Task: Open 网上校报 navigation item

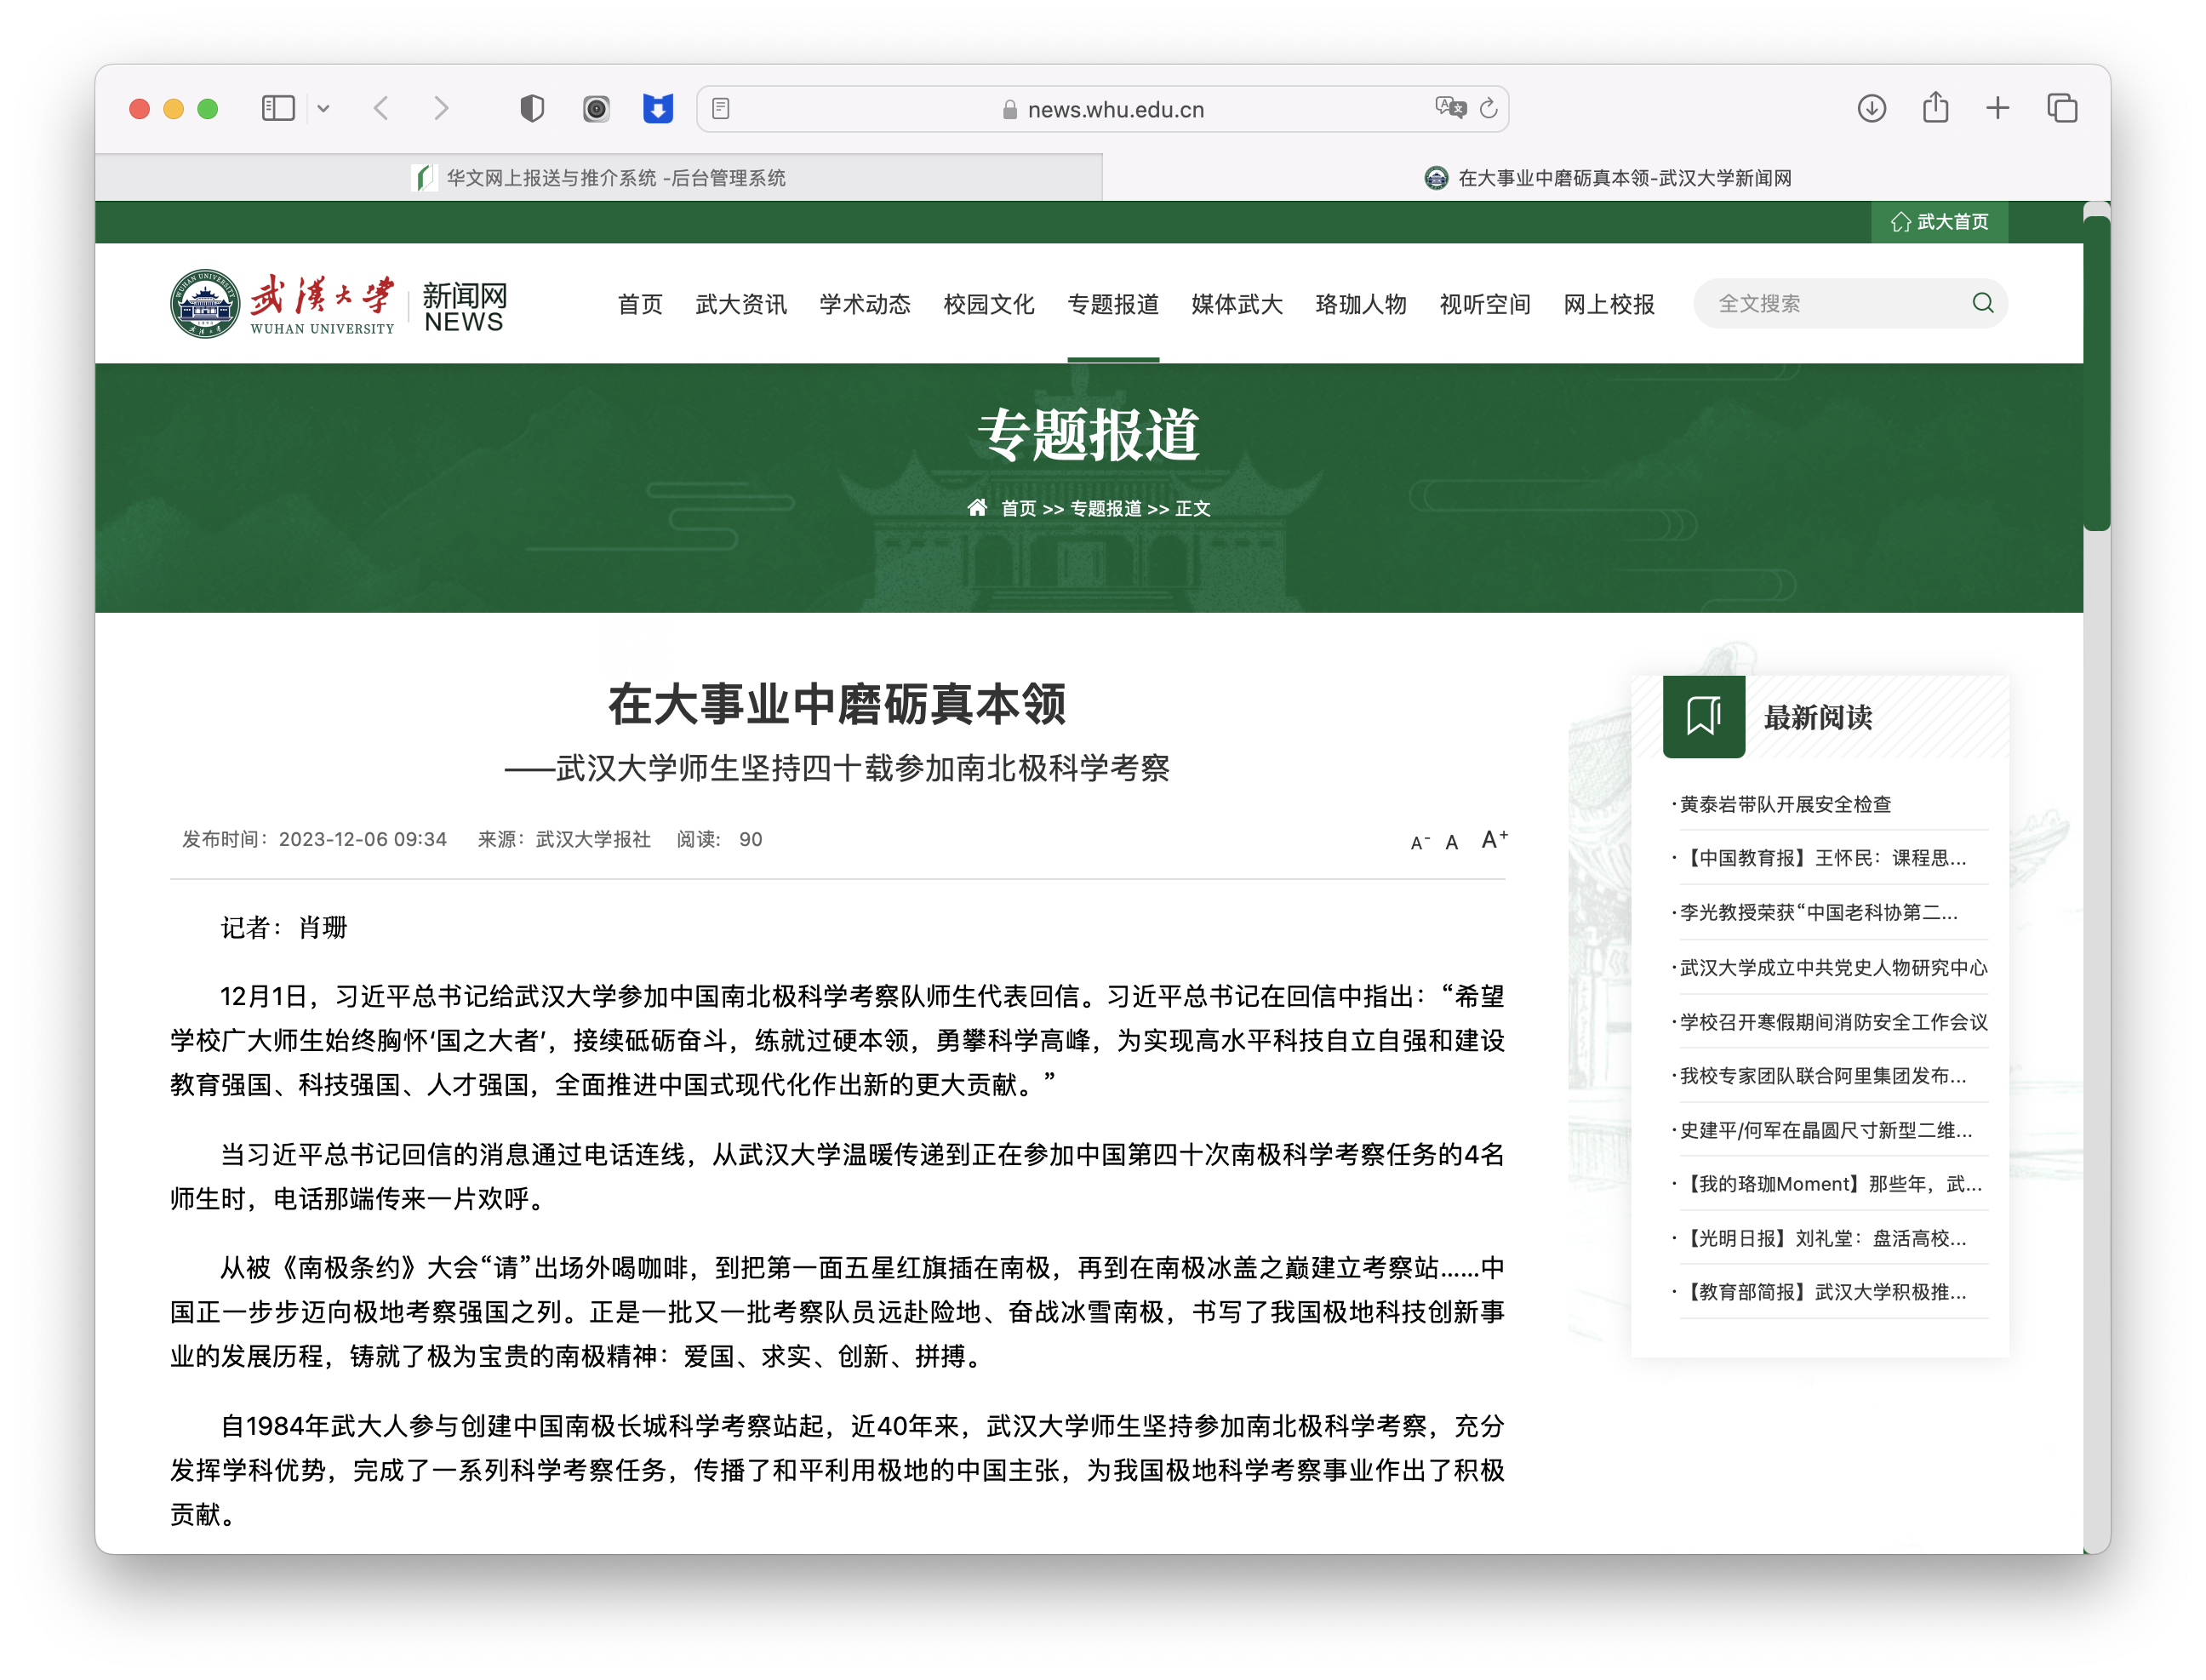Action: pos(1609,304)
